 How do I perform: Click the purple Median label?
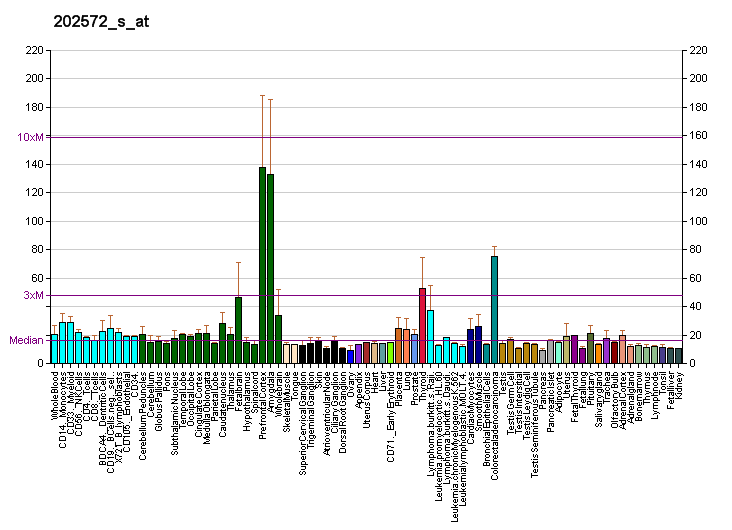pyautogui.click(x=26, y=340)
